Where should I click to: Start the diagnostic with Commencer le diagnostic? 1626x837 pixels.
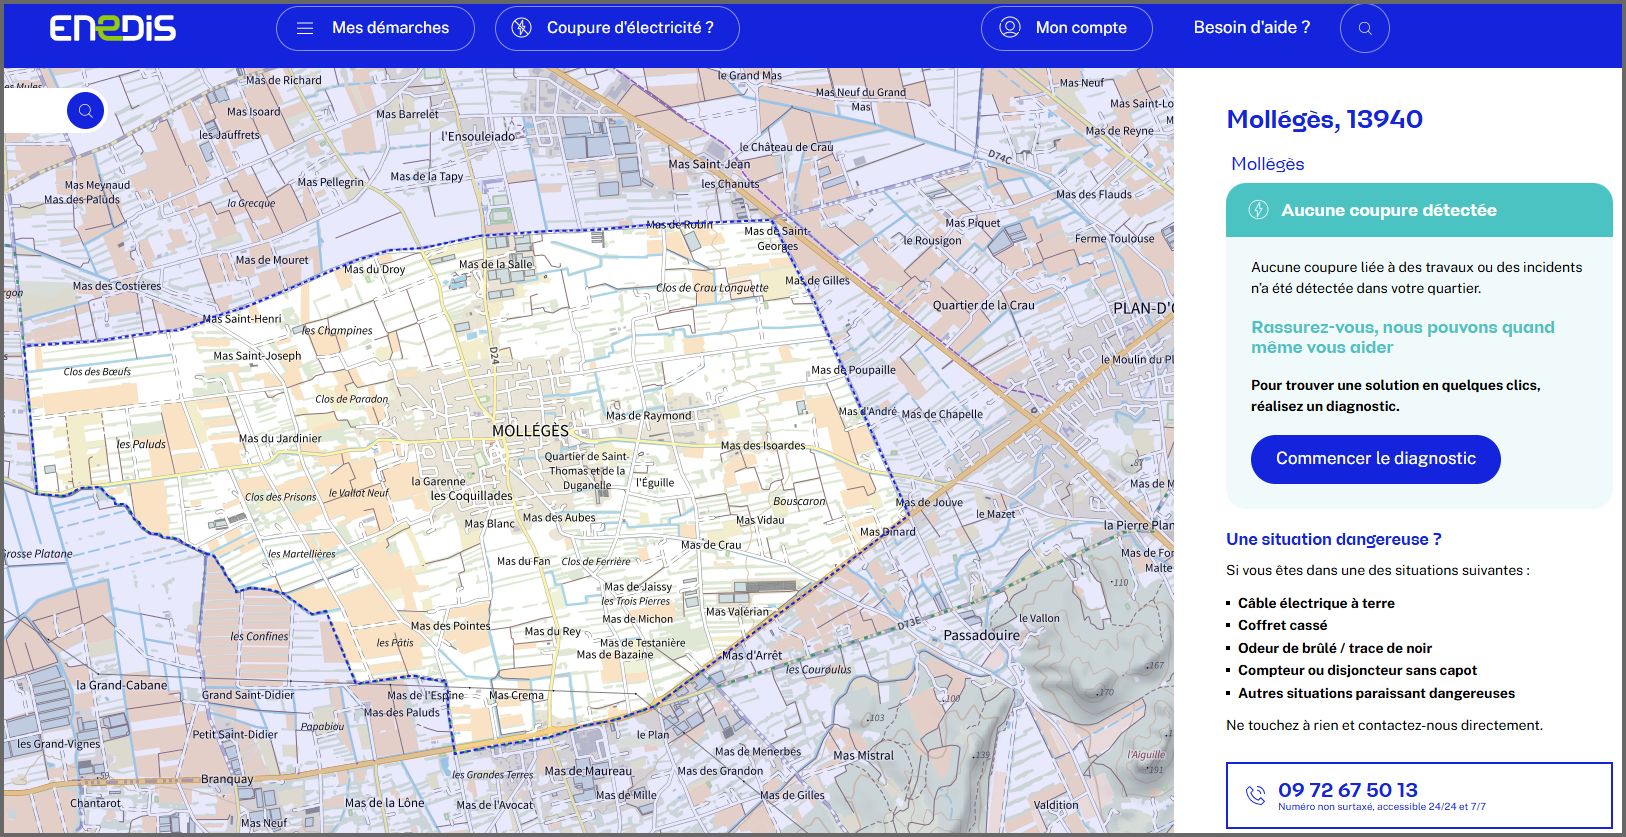(1375, 459)
